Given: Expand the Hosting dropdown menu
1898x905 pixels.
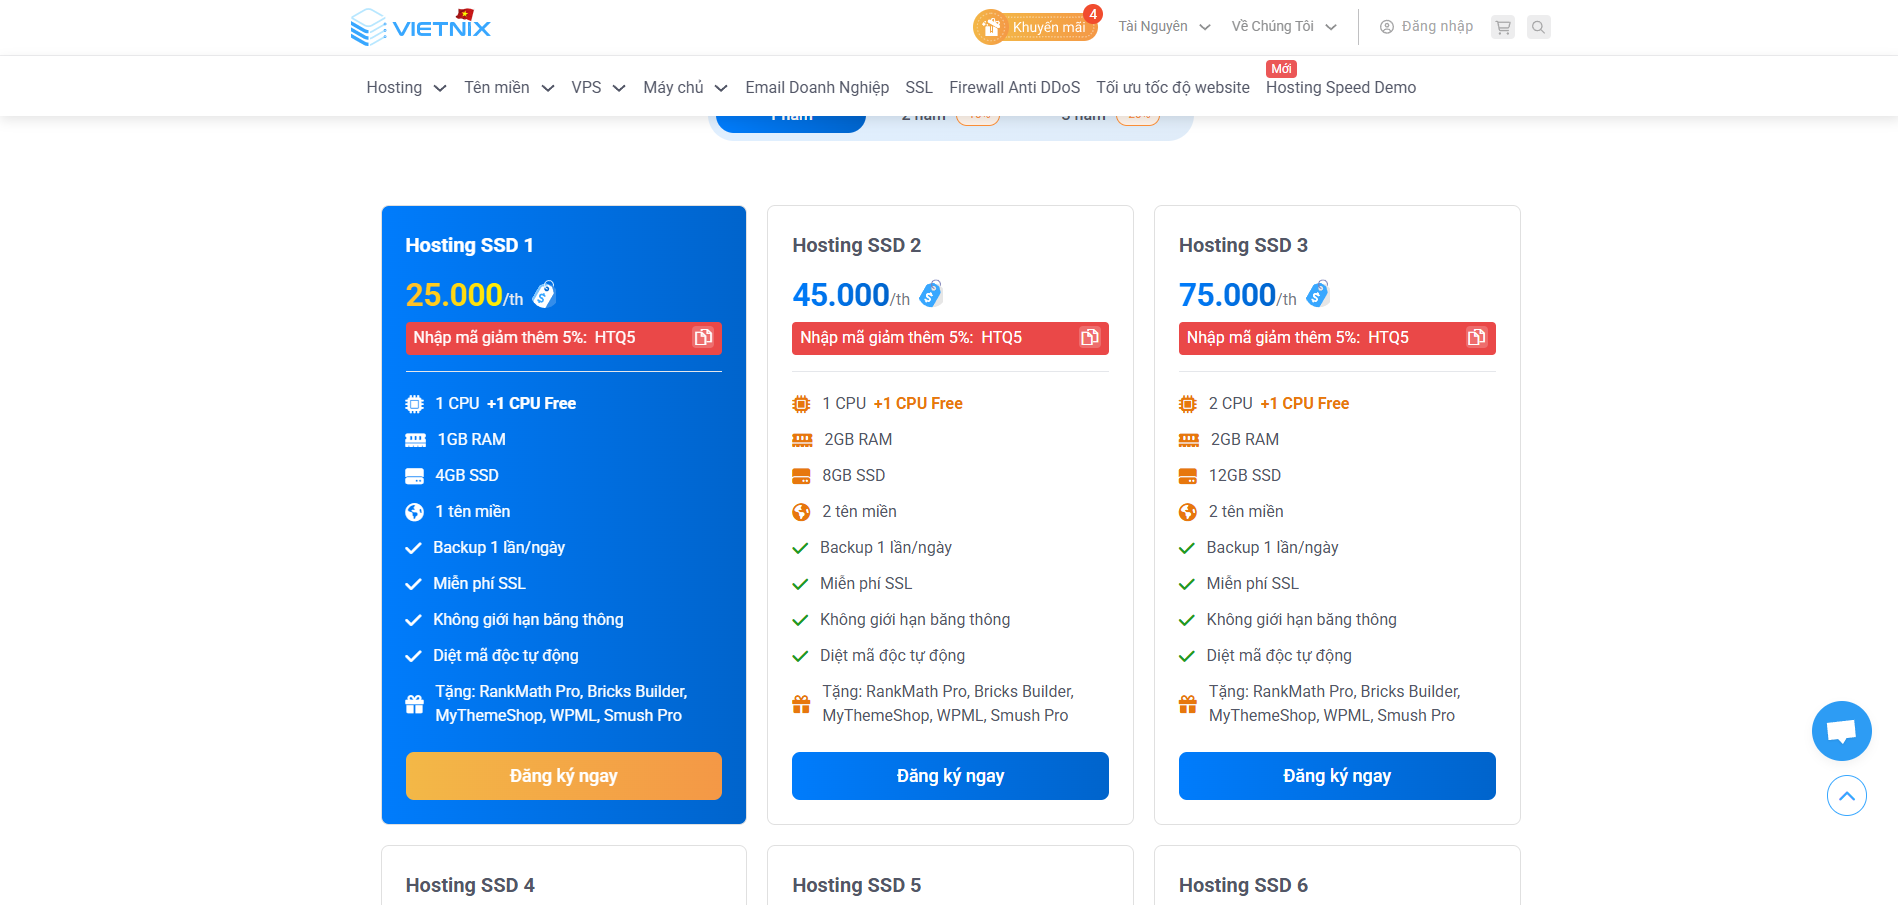Looking at the screenshot, I should pos(405,88).
